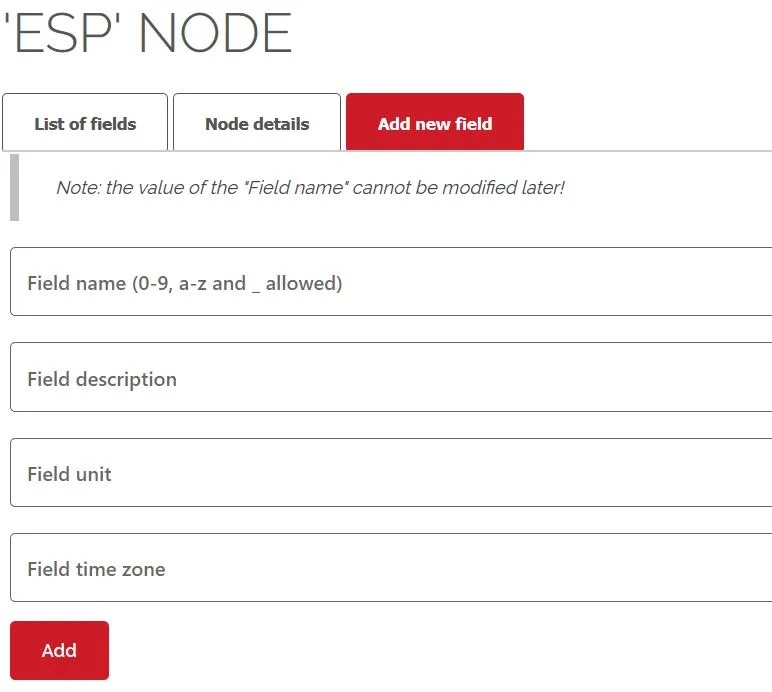Click the note about Field name modification
The image size is (772, 692).
tap(310, 188)
